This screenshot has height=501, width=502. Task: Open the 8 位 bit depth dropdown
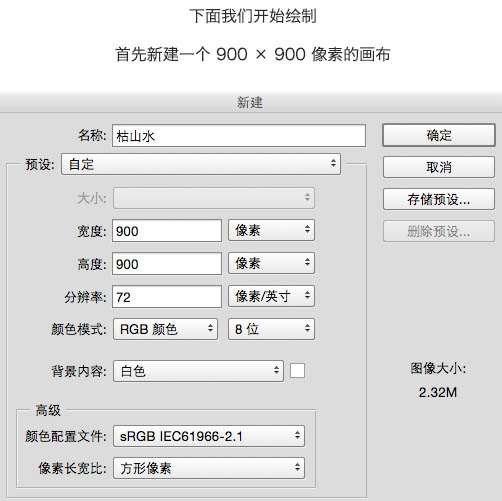click(x=271, y=329)
